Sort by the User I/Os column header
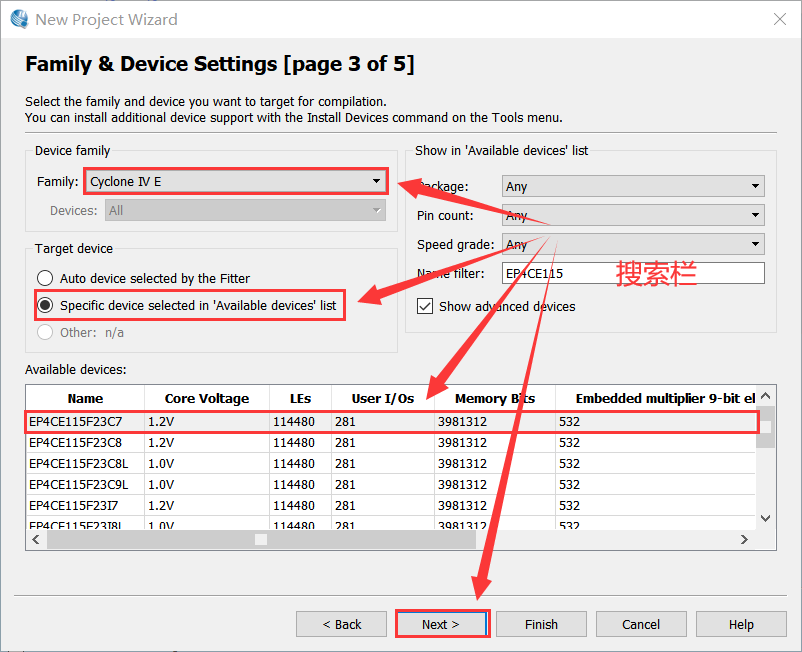Image resolution: width=802 pixels, height=652 pixels. coord(383,398)
